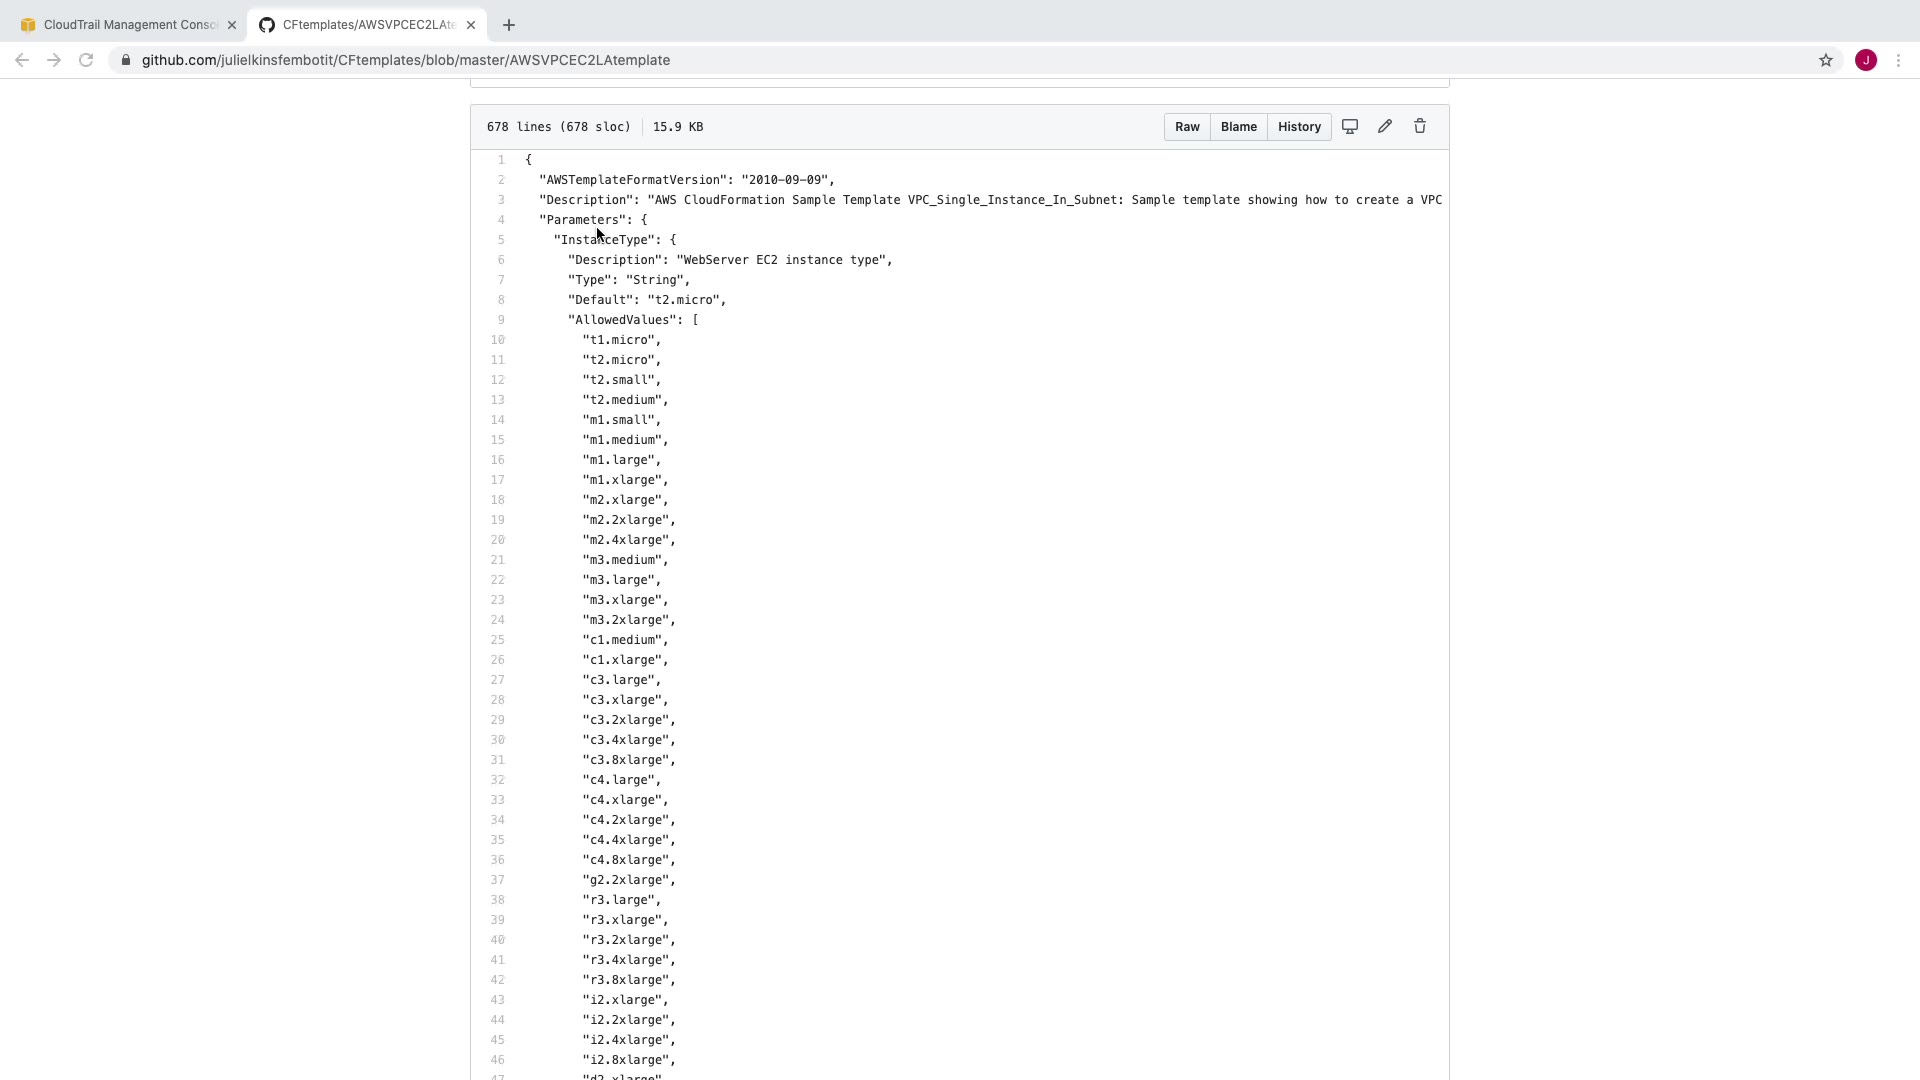Open the user profile avatar icon
The height and width of the screenshot is (1080, 1920).
click(x=1865, y=61)
